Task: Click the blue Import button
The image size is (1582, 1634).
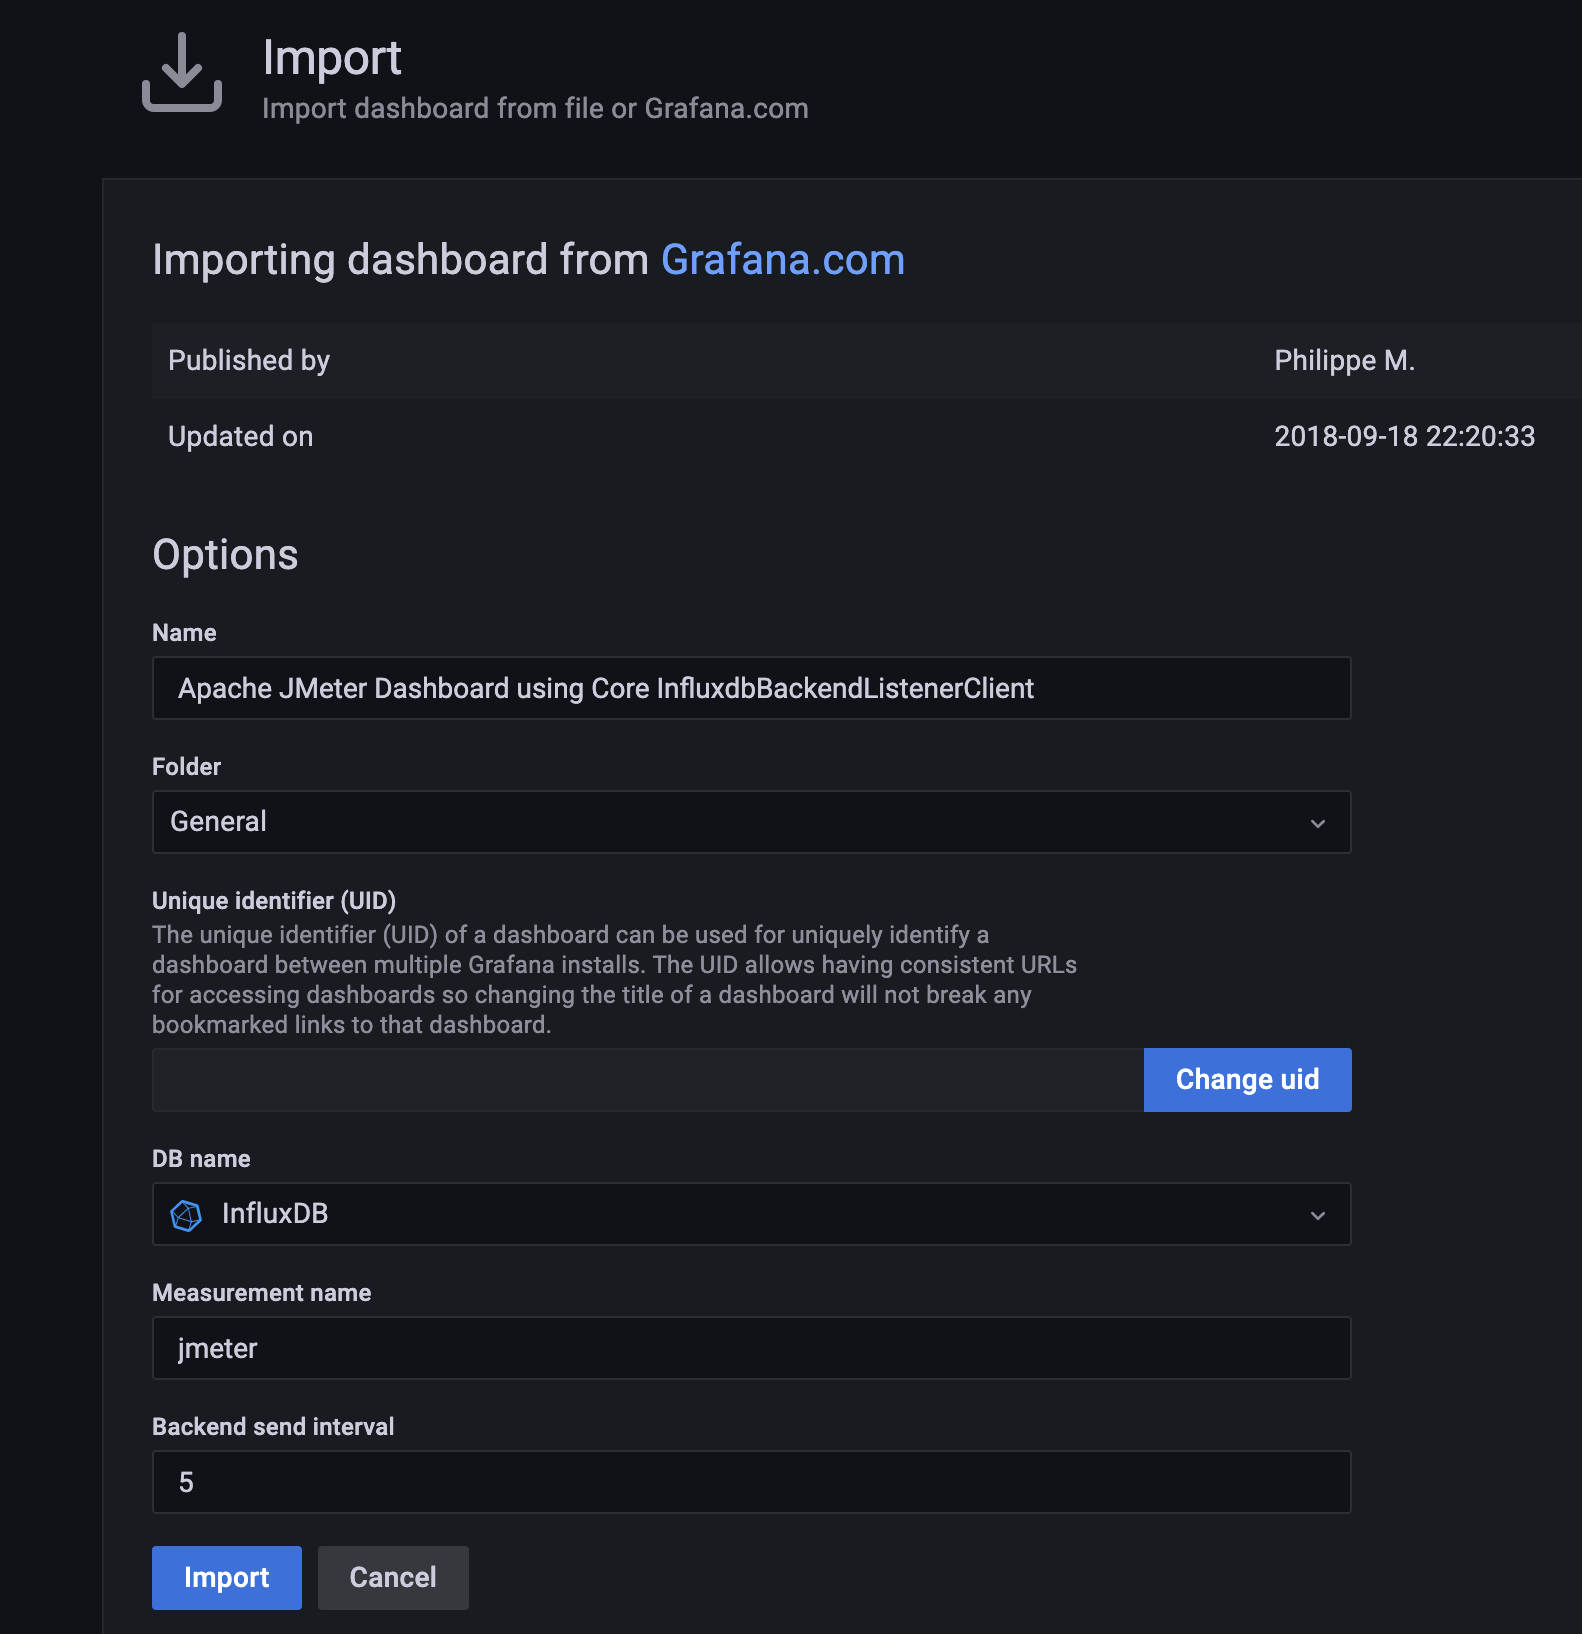Action: [227, 1578]
